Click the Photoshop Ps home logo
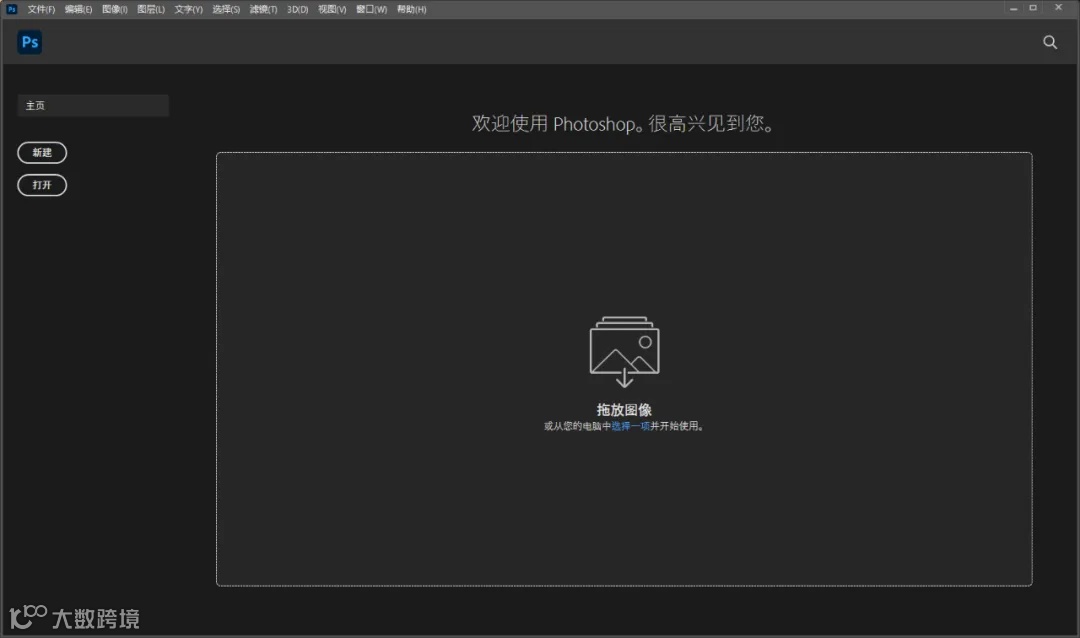 coord(30,42)
